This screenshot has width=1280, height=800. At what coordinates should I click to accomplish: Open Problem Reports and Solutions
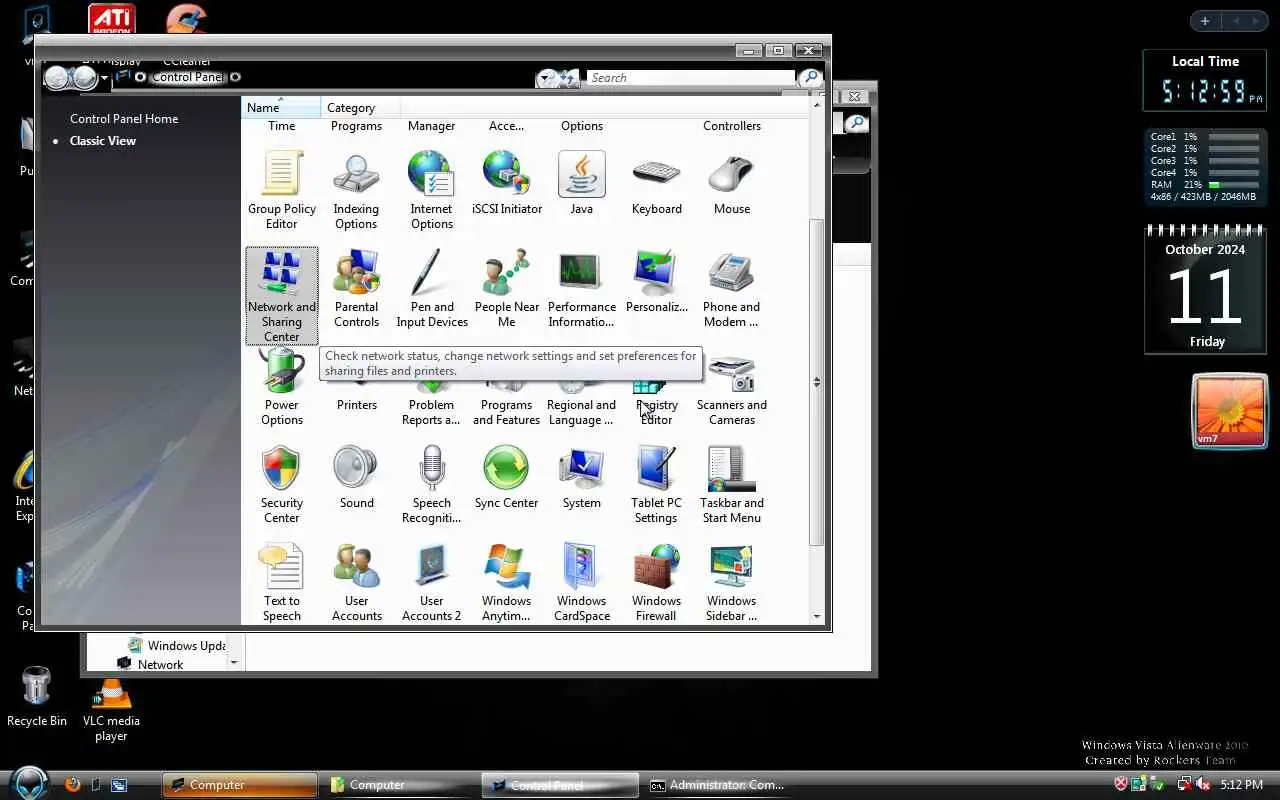(x=431, y=411)
